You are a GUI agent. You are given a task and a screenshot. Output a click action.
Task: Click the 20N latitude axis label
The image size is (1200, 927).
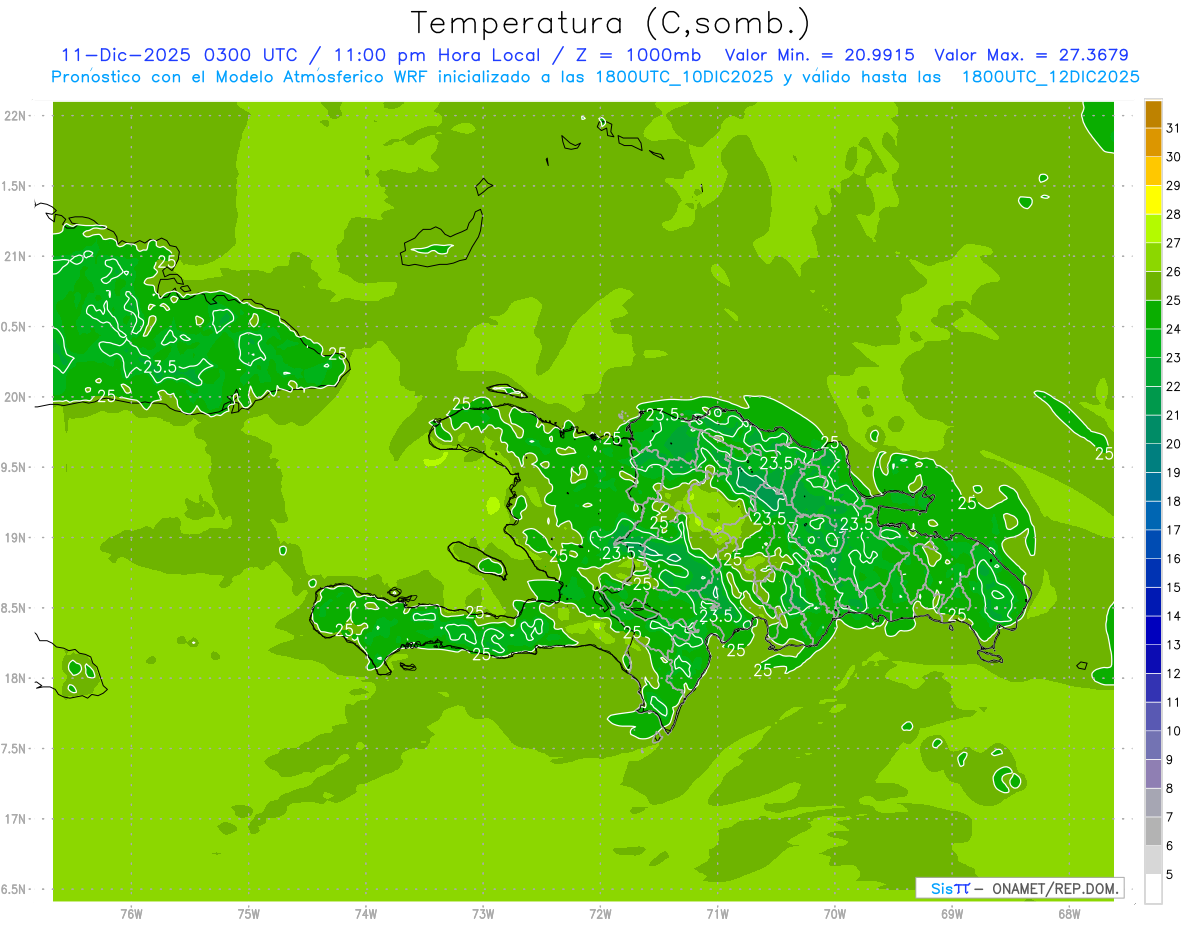(16, 397)
